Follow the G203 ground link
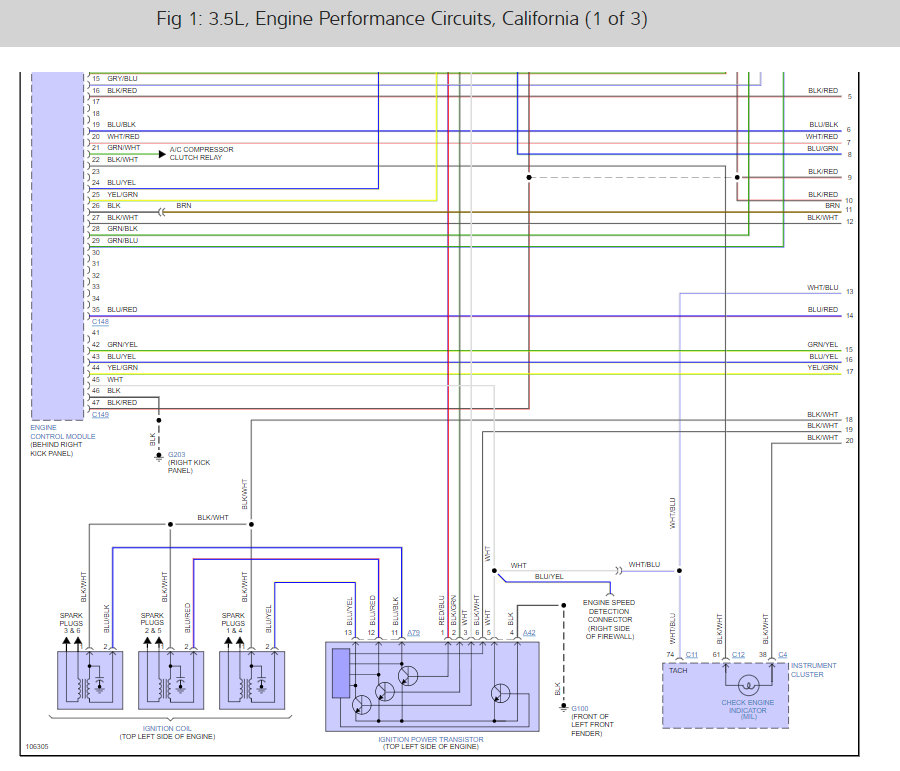900x771 pixels. 176,454
